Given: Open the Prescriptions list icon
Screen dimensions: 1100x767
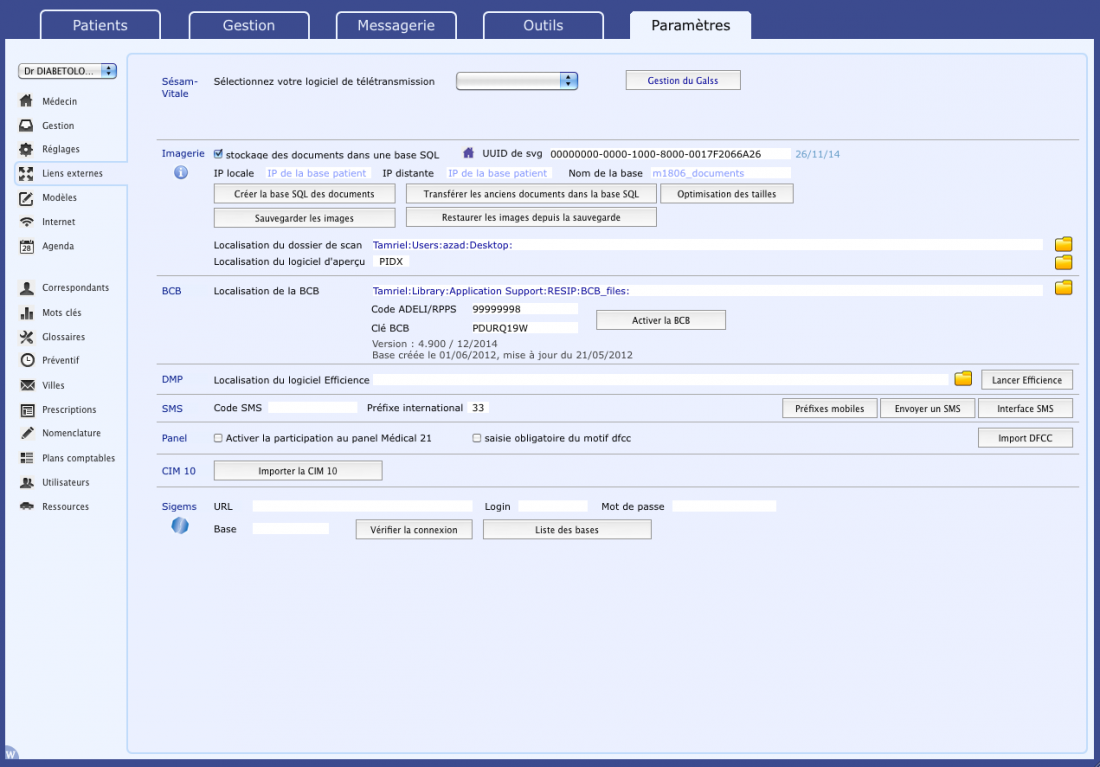Looking at the screenshot, I should click(27, 410).
